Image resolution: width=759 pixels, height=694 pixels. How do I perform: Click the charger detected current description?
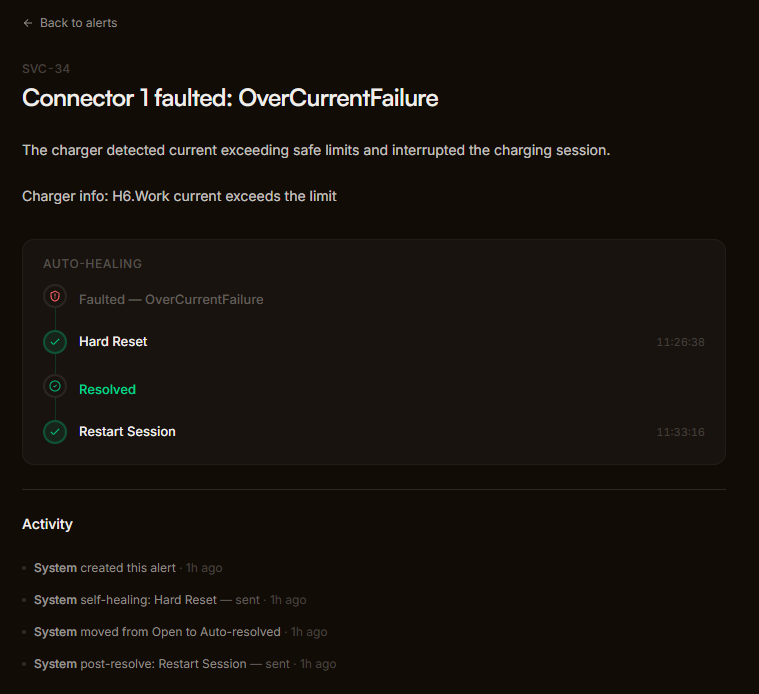point(316,151)
